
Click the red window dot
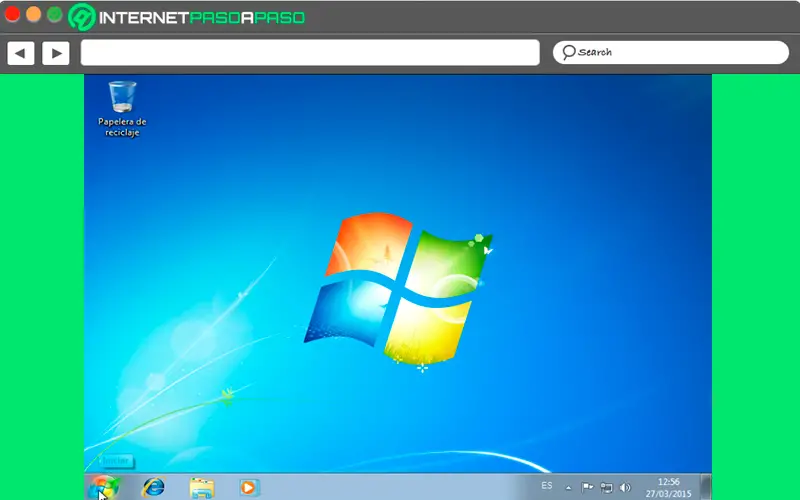(x=12, y=14)
